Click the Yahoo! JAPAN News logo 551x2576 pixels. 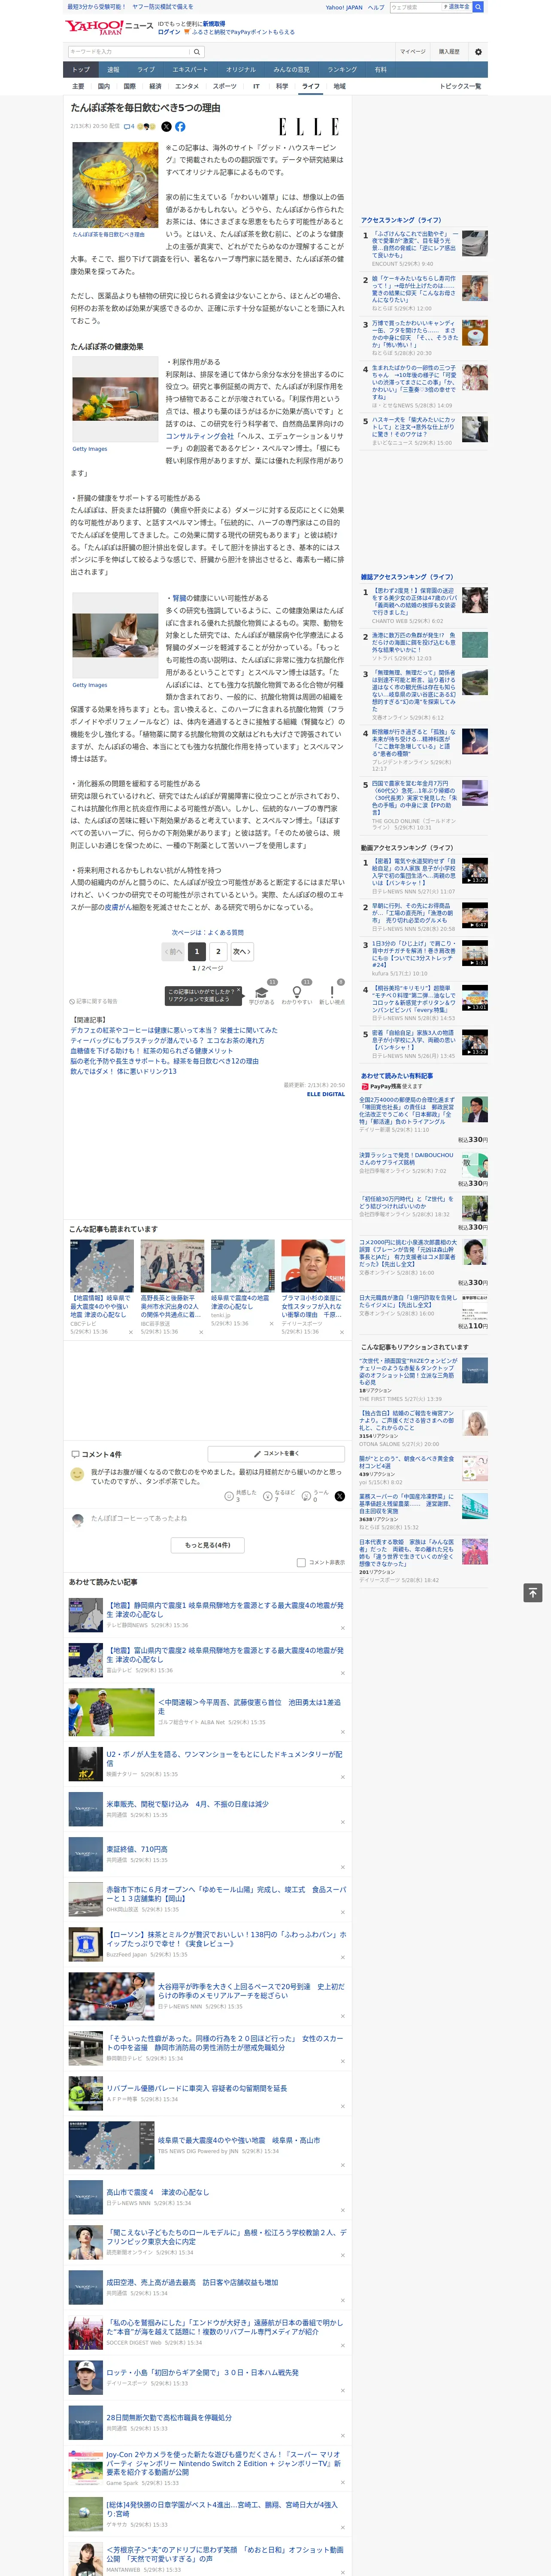point(110,27)
